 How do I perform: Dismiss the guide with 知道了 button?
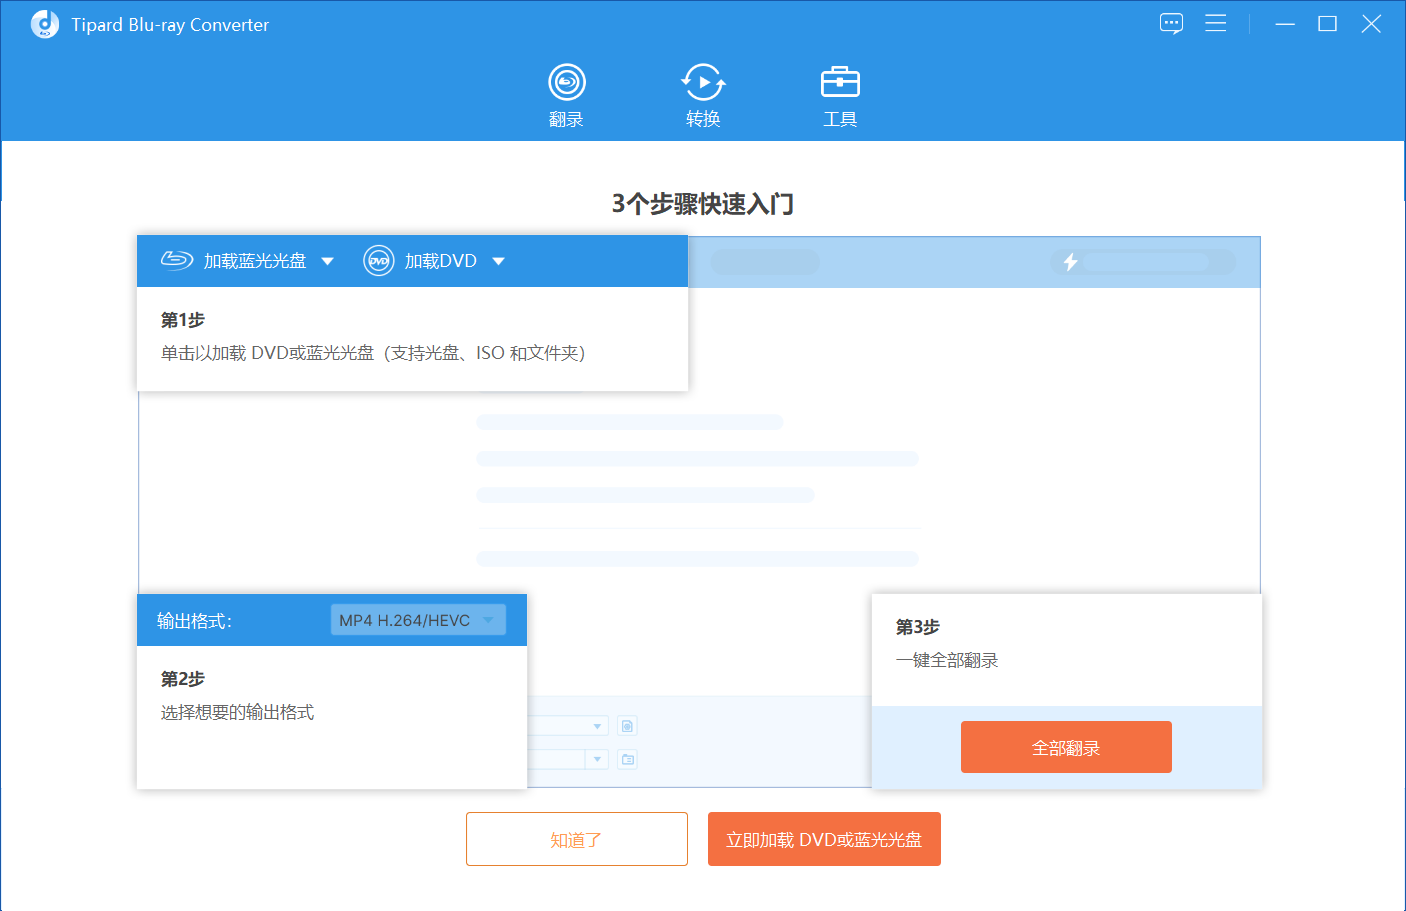point(577,839)
